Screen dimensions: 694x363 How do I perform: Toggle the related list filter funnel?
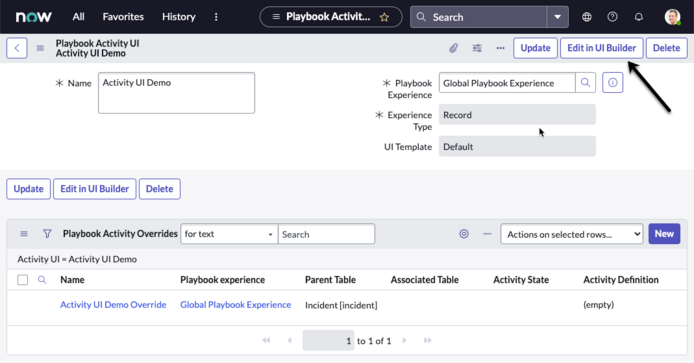click(x=47, y=234)
